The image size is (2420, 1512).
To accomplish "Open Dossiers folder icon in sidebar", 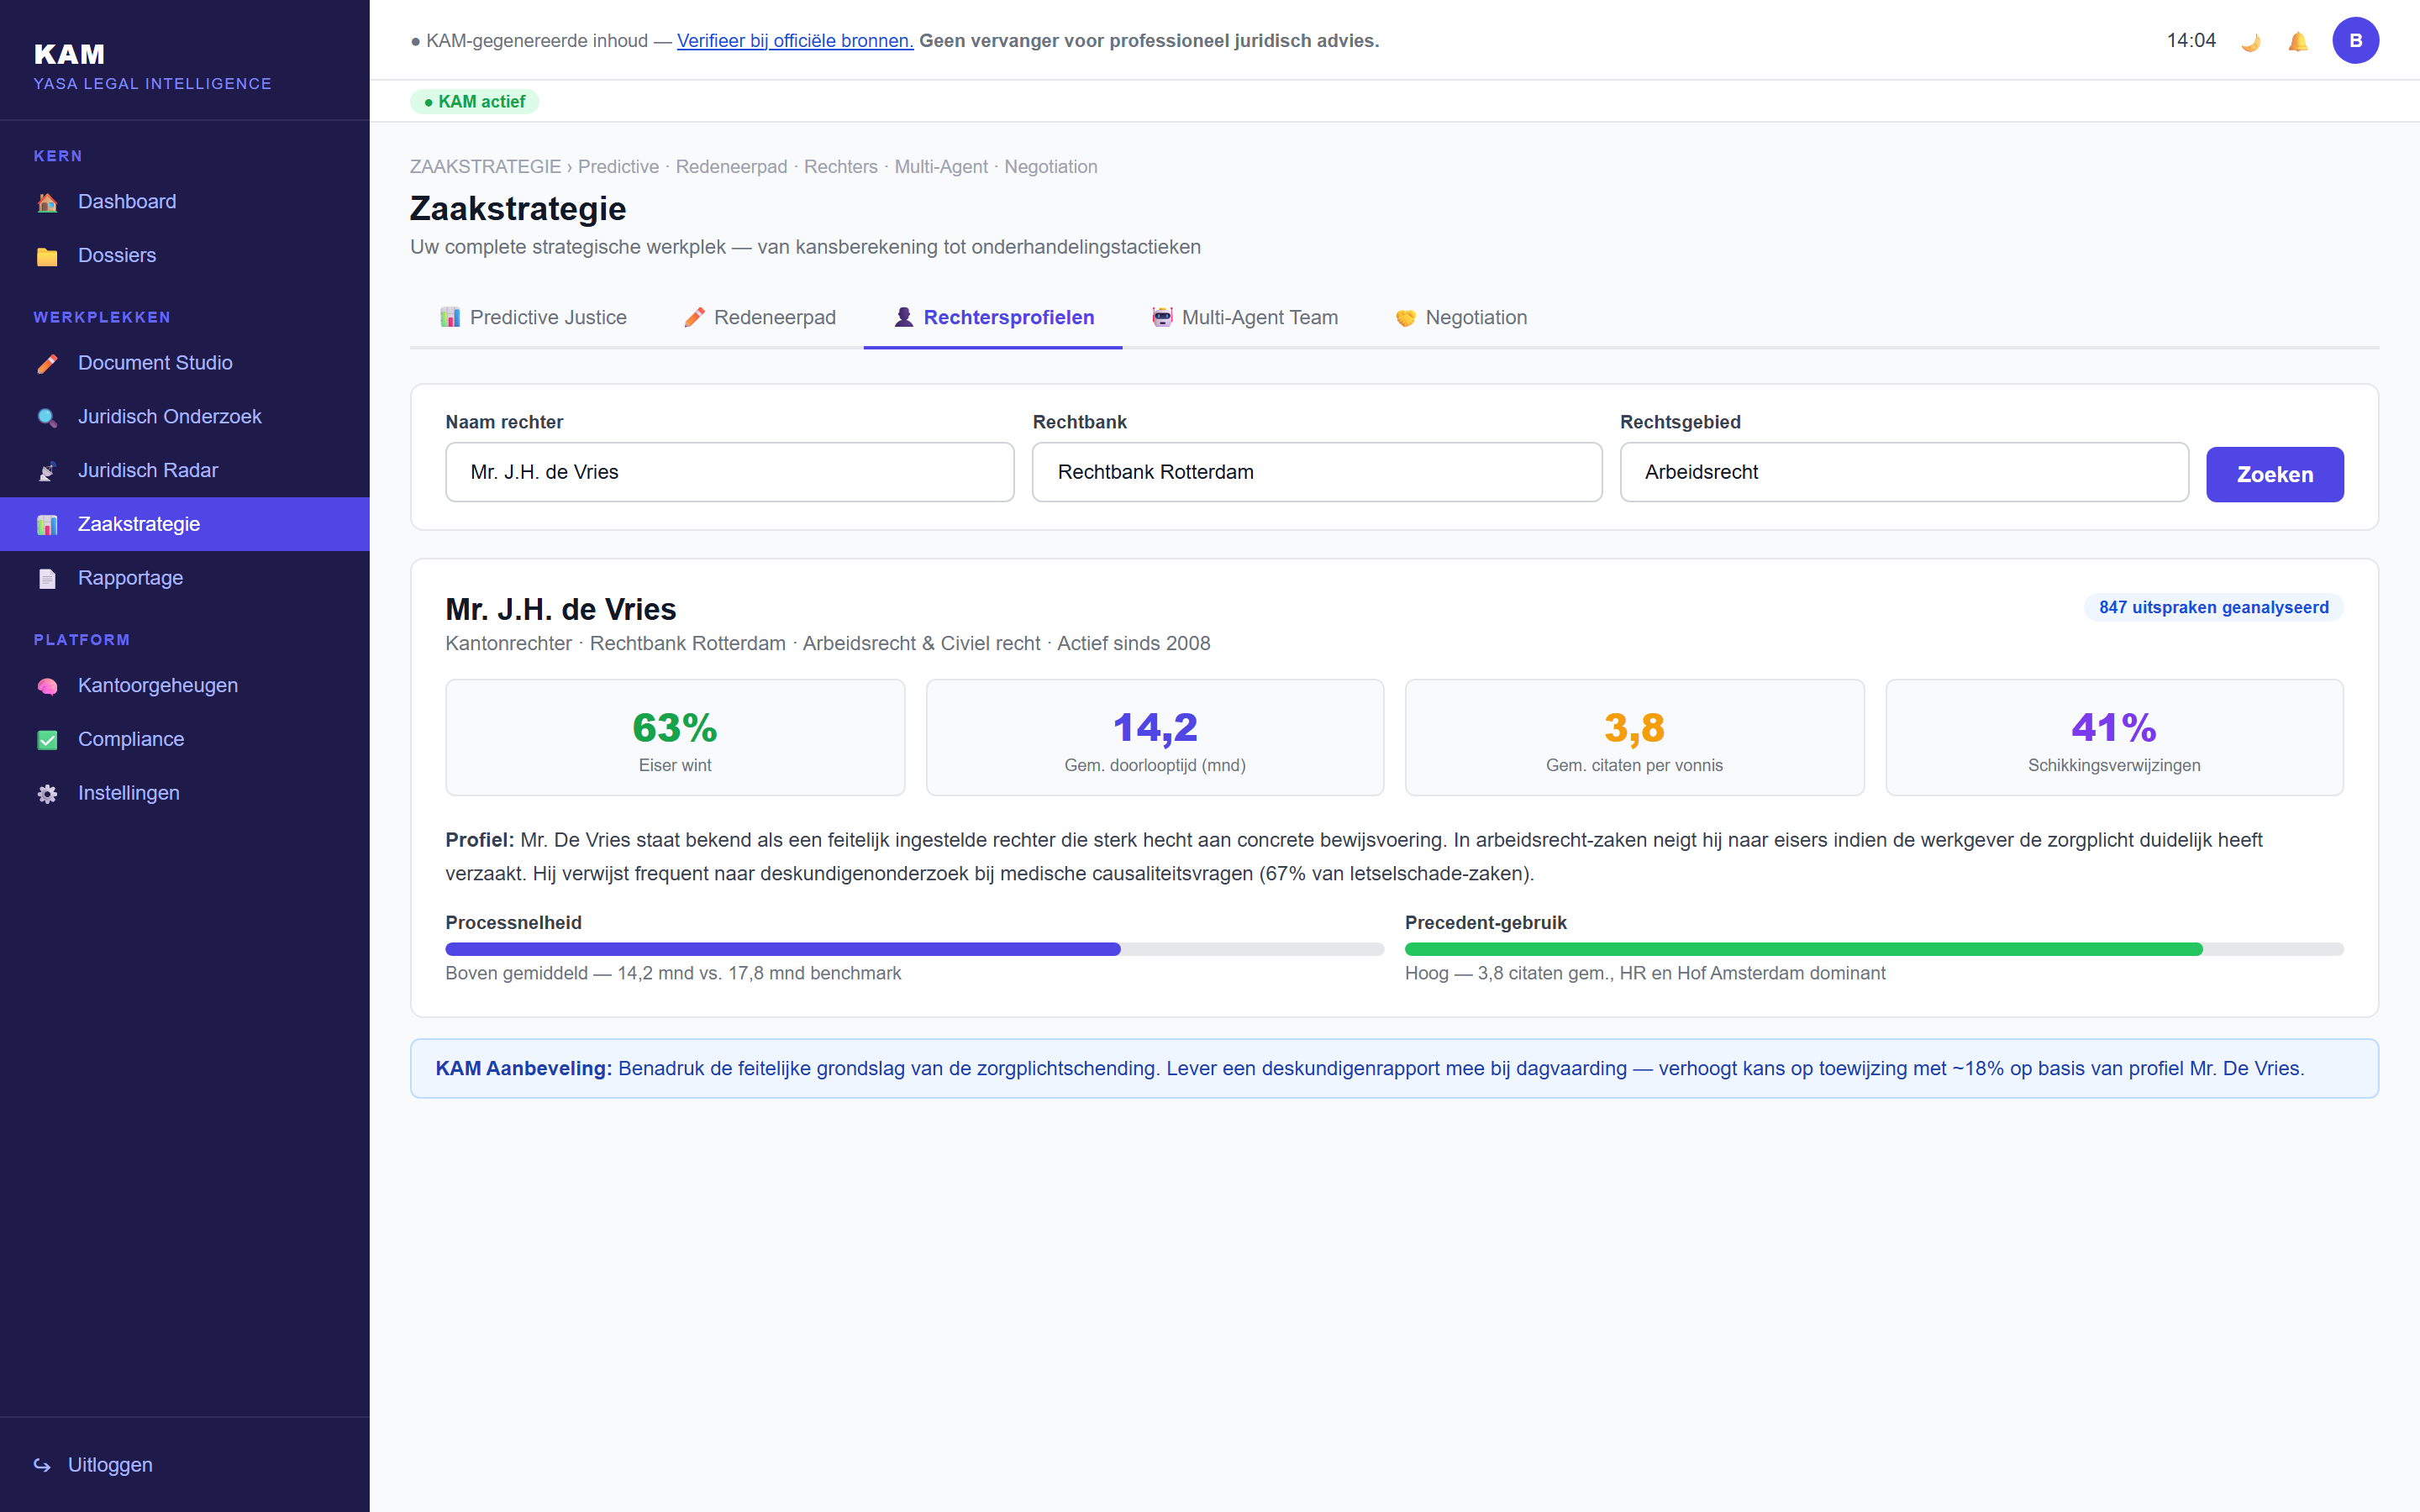I will pos(47,257).
